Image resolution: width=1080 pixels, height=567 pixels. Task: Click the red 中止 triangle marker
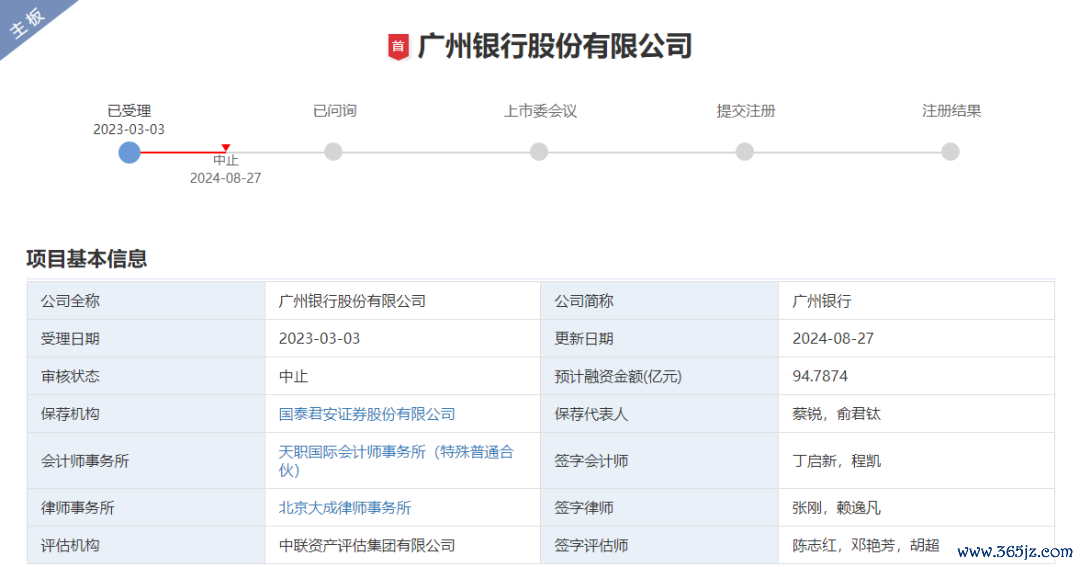(x=225, y=147)
